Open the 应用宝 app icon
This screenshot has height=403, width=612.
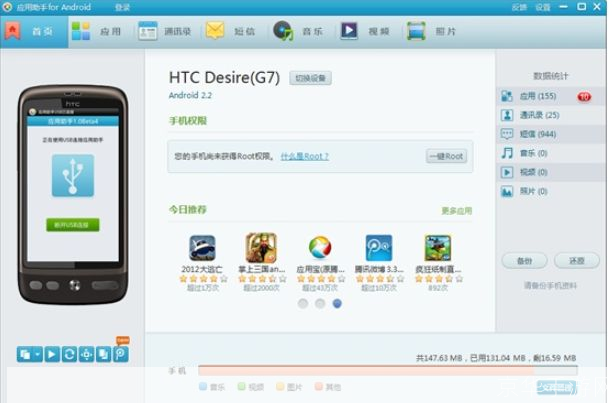(320, 248)
